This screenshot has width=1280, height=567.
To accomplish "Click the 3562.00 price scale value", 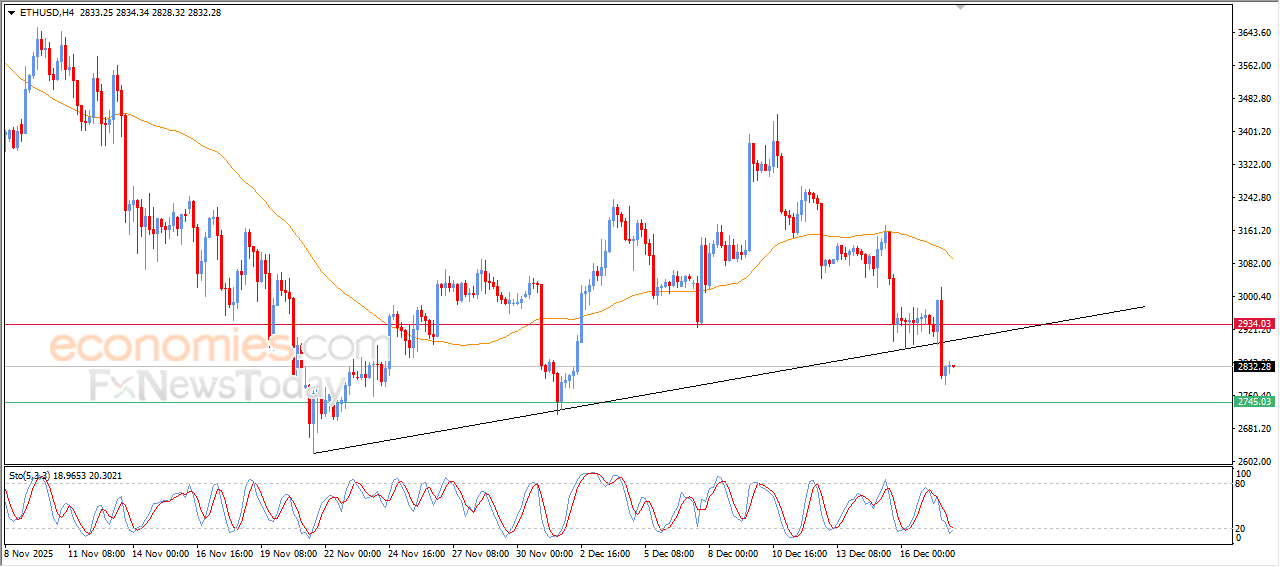I will pyautogui.click(x=1255, y=66).
